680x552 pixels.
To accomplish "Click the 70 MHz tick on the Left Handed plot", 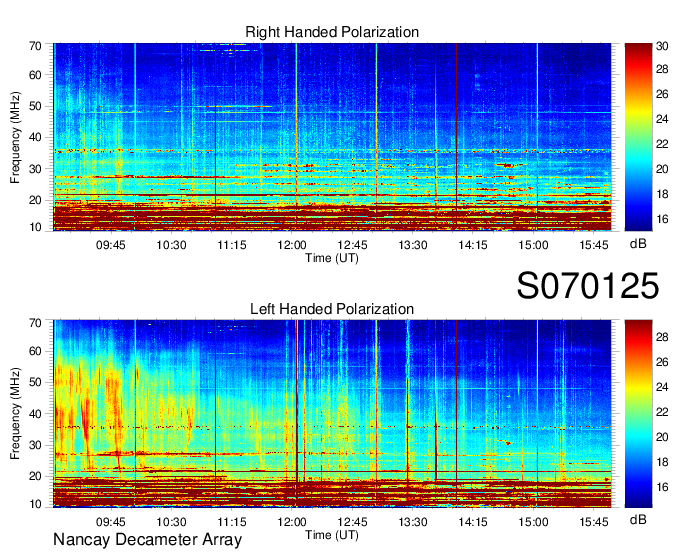I will coord(35,323).
